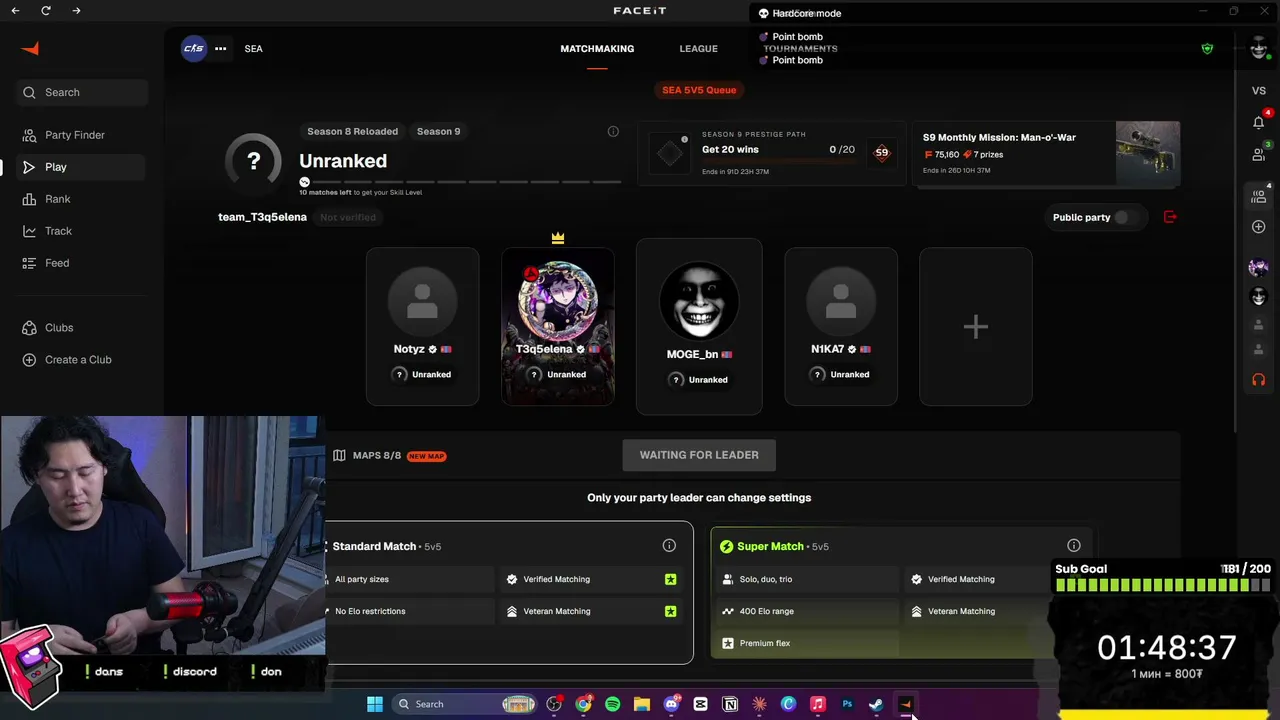The image size is (1280, 720).
Task: Open Spotify from the taskbar
Action: [x=612, y=704]
